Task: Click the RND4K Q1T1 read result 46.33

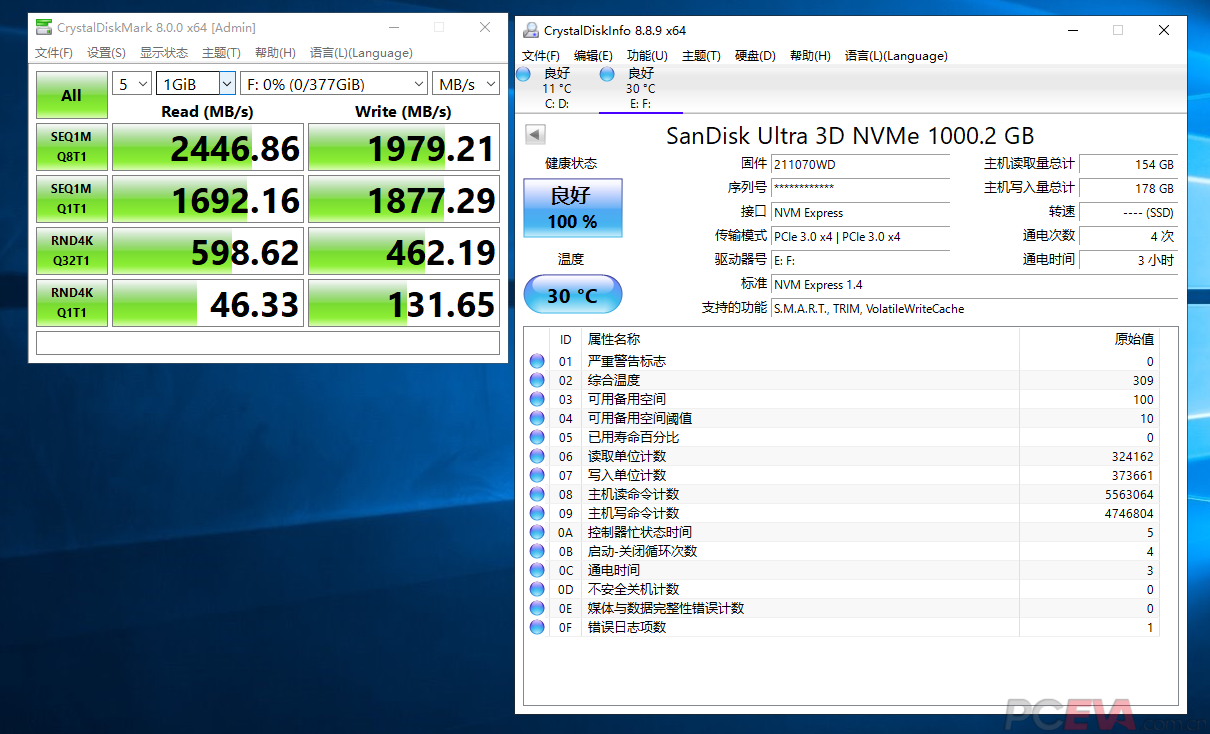Action: tap(207, 304)
